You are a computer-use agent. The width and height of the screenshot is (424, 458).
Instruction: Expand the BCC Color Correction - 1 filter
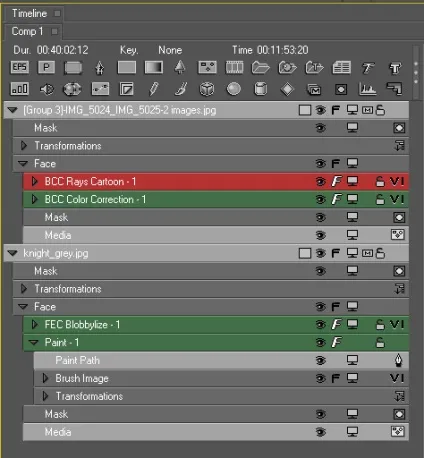click(34, 199)
